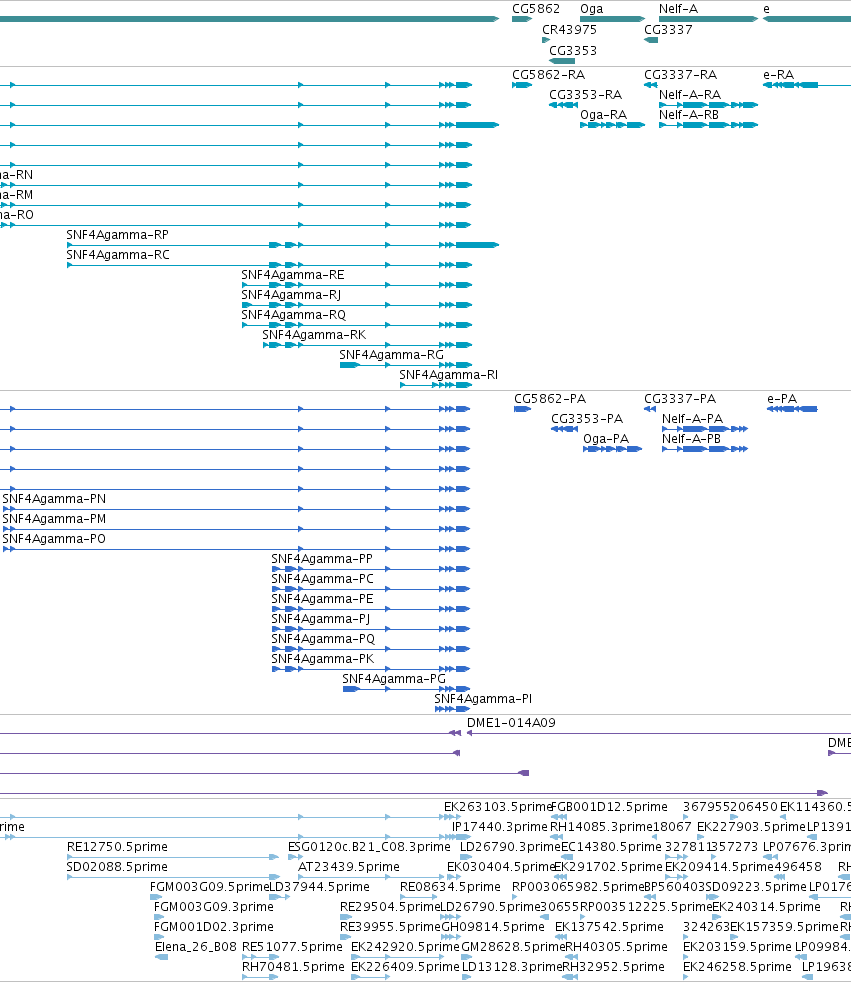Image resolution: width=851 pixels, height=982 pixels.
Task: Click EST ESG0120c.B21_C08.3prime
Action: [x=369, y=847]
